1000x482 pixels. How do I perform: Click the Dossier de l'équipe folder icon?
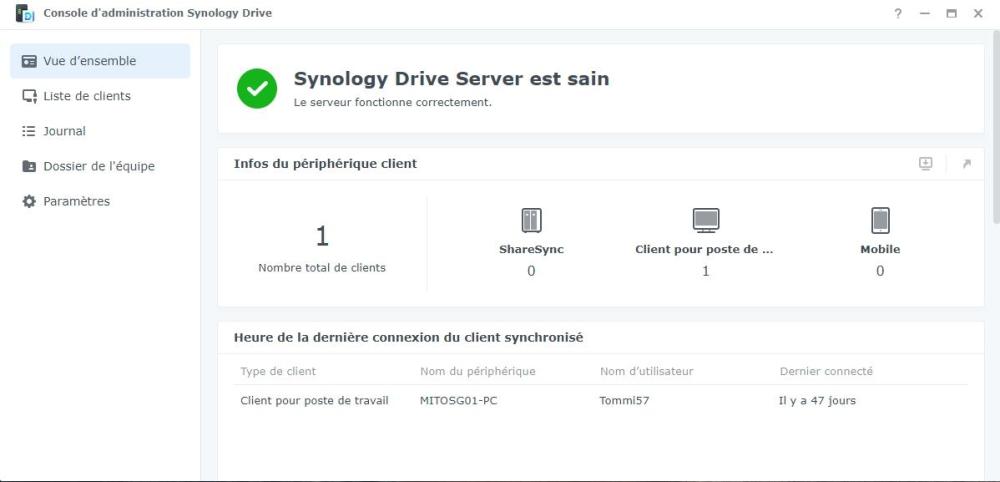coord(29,166)
